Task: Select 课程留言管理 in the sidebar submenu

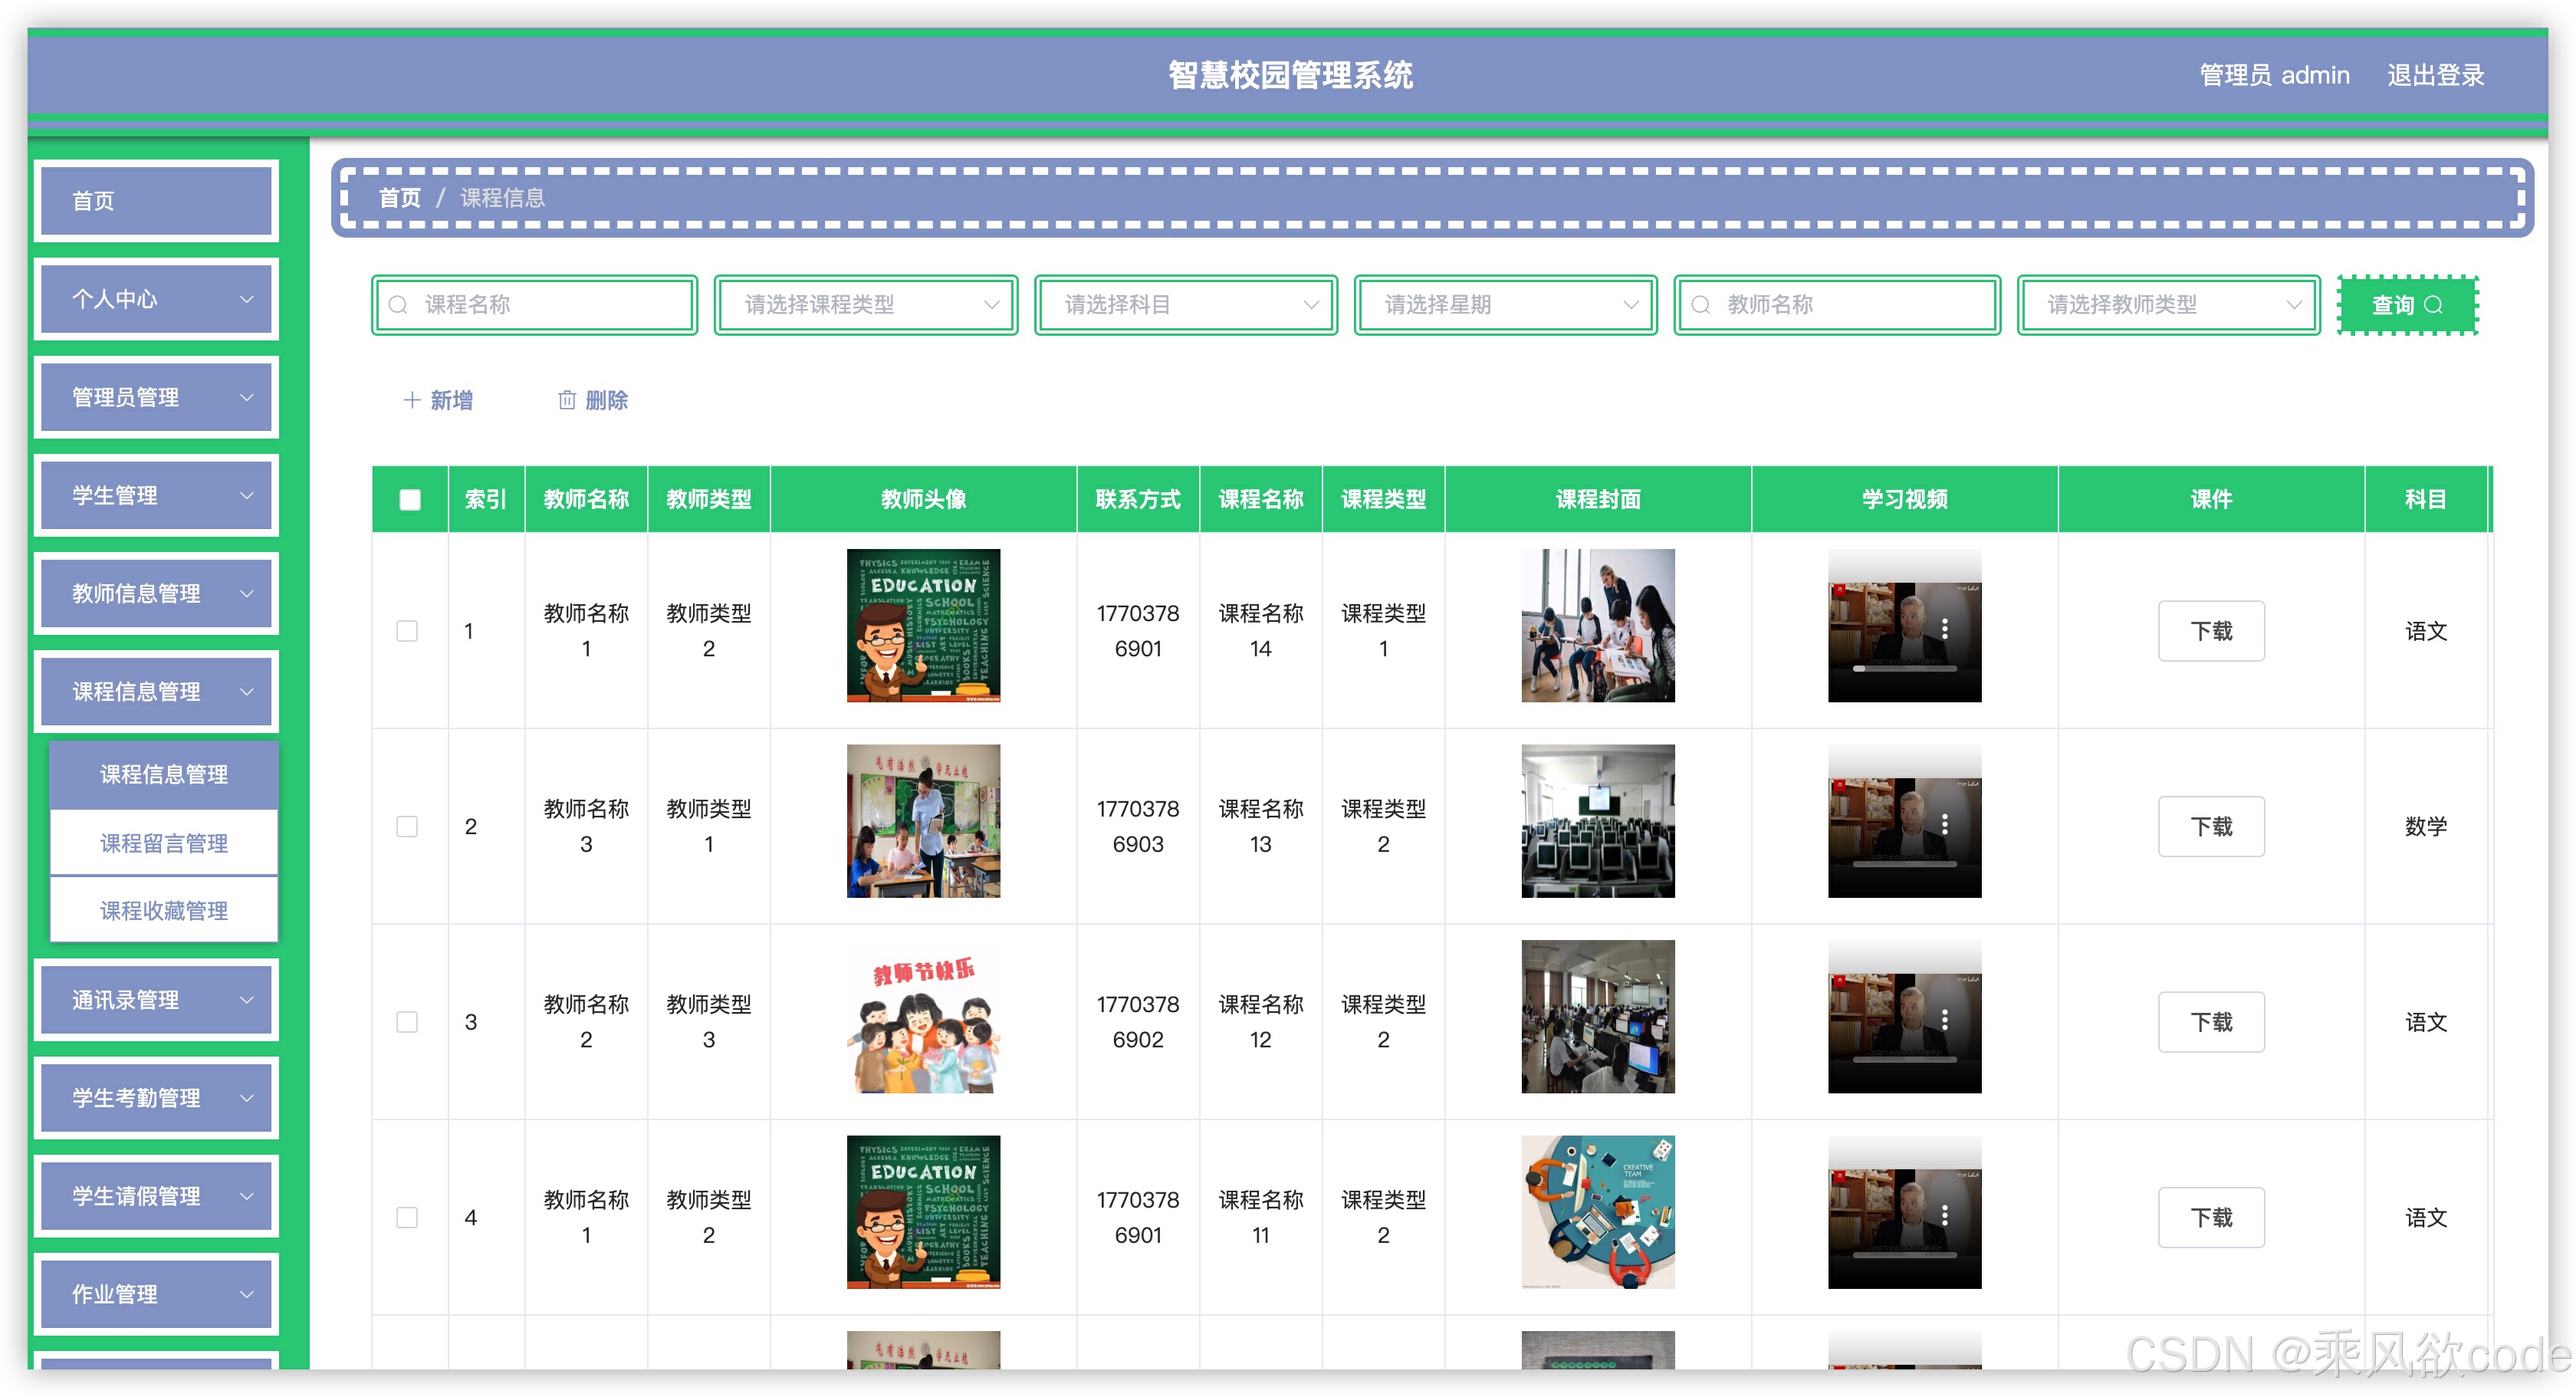Action: (x=164, y=843)
